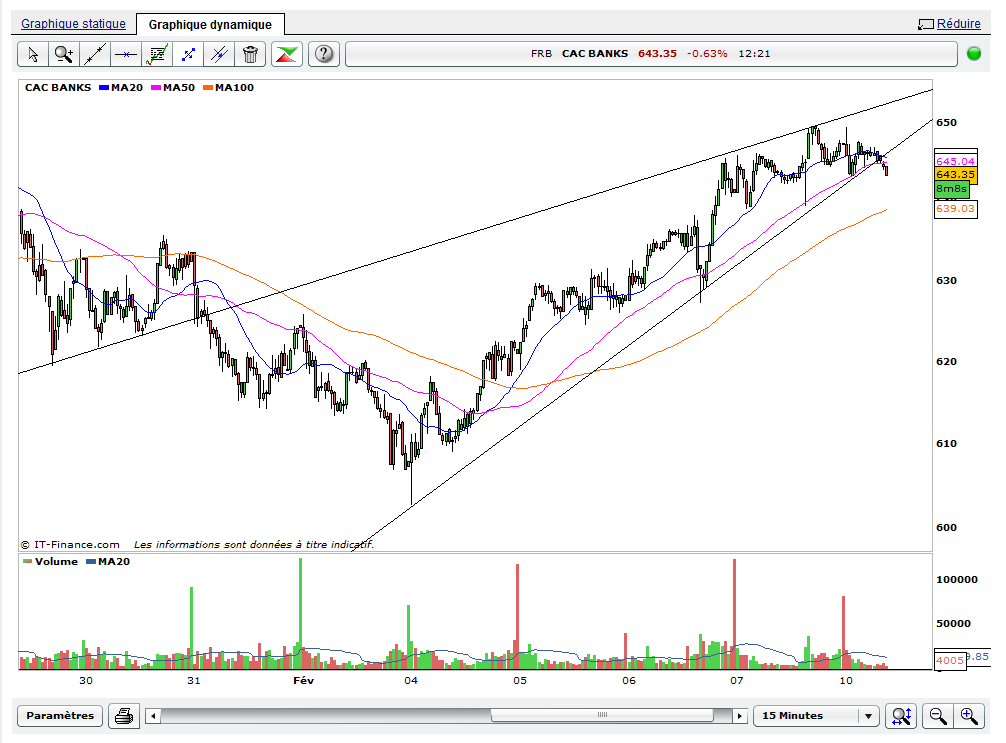Click the zoom reset magnifier with arrows
The image size is (1006, 743).
coord(901,716)
